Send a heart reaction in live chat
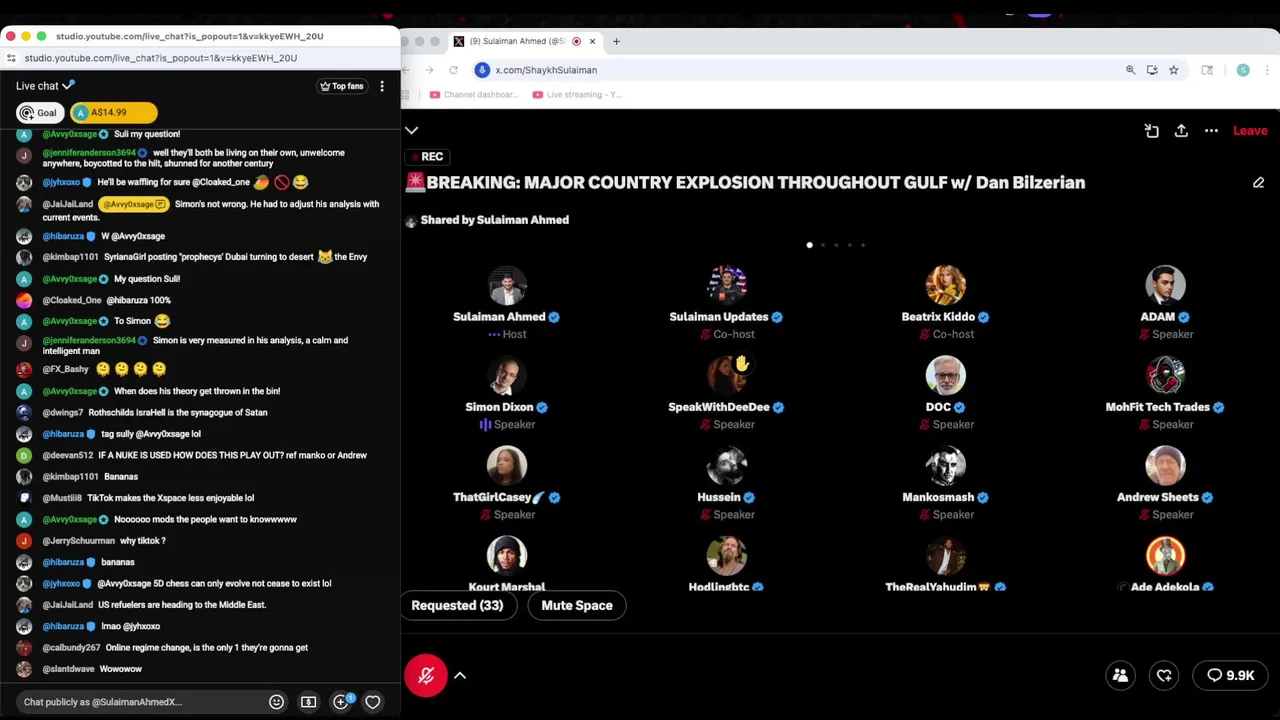 coord(372,702)
